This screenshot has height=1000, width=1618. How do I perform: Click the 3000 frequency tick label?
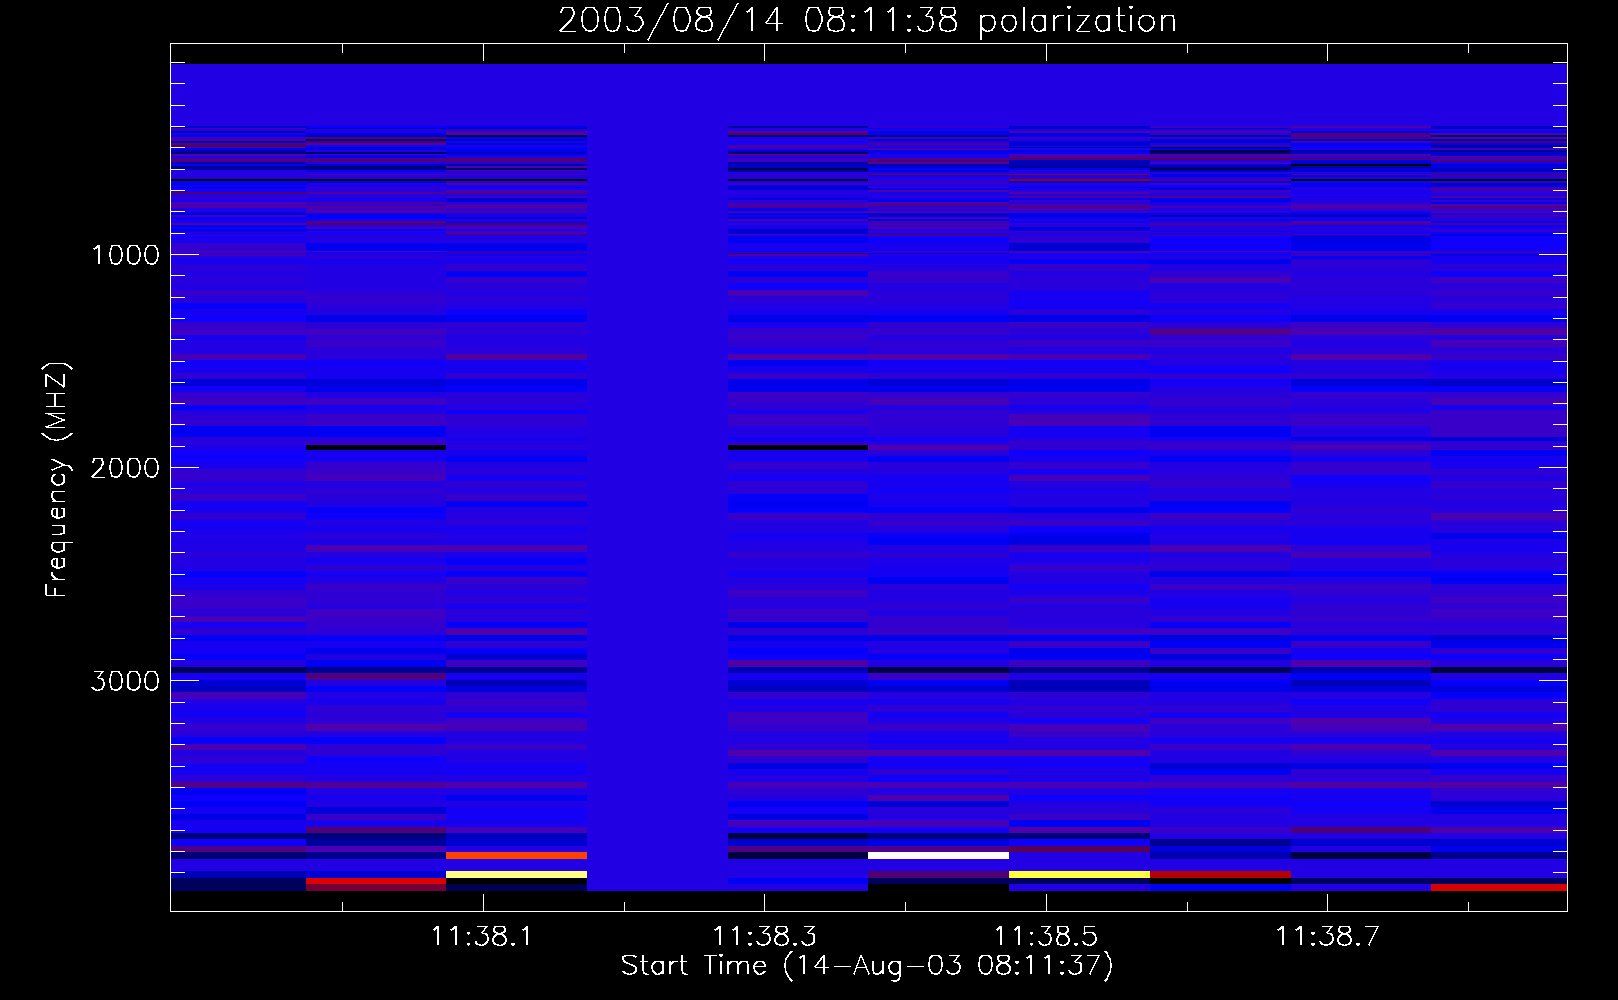click(125, 681)
